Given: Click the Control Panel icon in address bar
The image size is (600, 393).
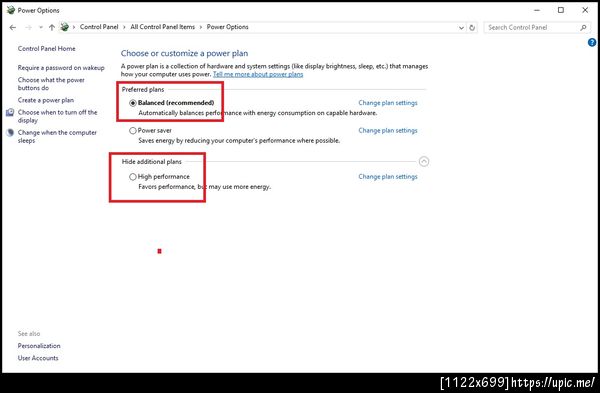Looking at the screenshot, I should [65, 27].
